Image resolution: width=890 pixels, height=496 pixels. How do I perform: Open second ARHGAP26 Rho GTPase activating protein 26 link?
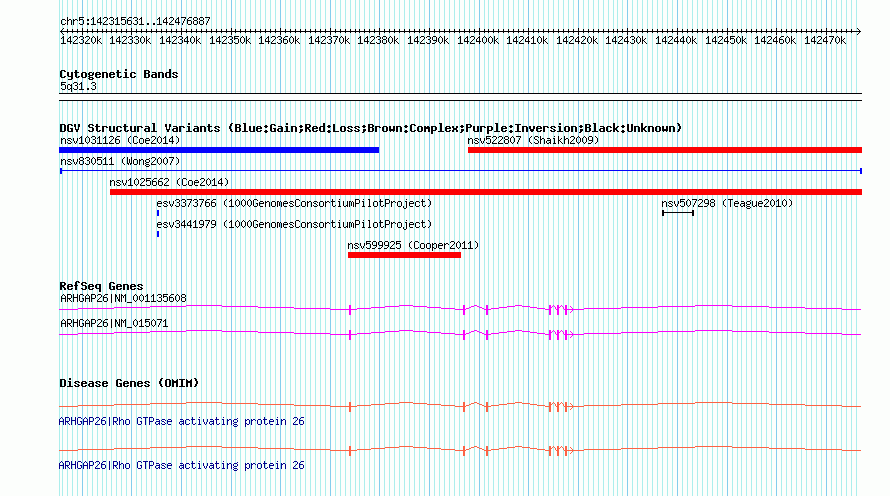pos(182,465)
